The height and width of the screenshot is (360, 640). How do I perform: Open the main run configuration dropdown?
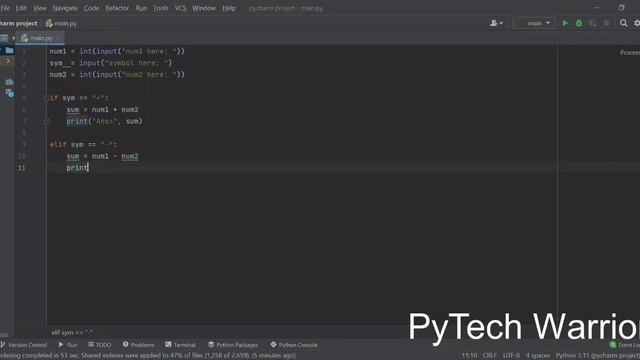click(x=534, y=23)
